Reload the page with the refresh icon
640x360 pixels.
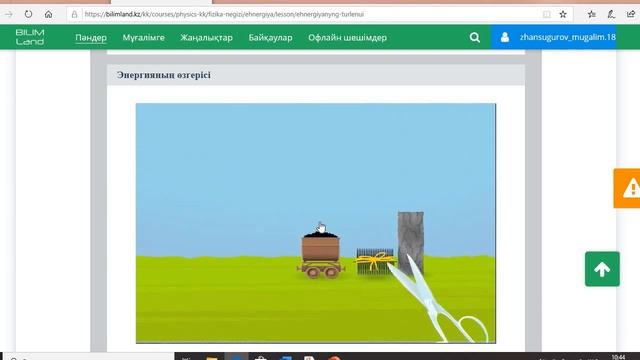coord(28,14)
